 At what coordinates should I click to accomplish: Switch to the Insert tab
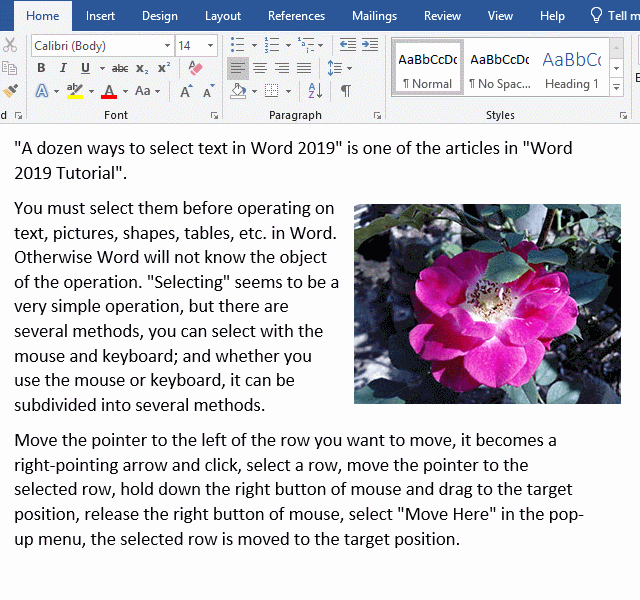(100, 16)
